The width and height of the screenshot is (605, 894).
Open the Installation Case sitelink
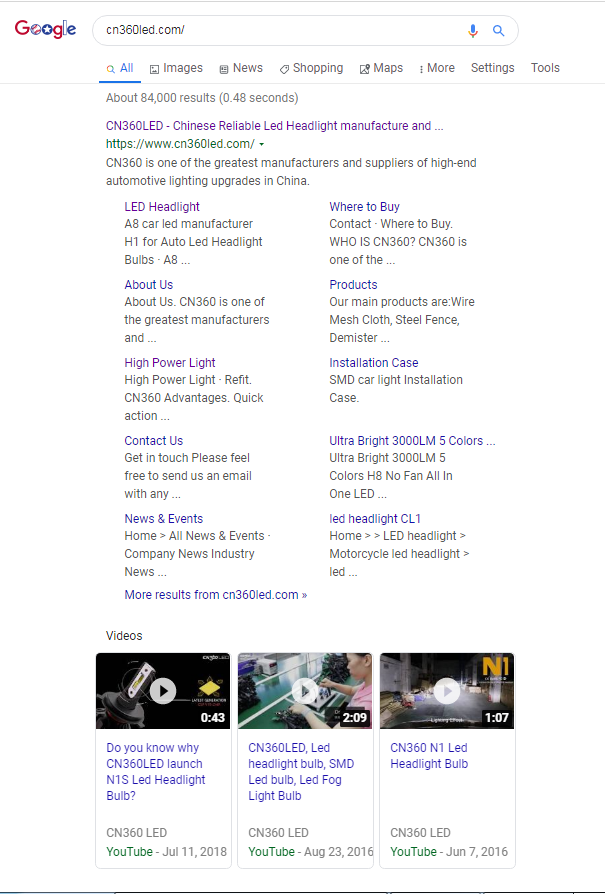pos(373,363)
